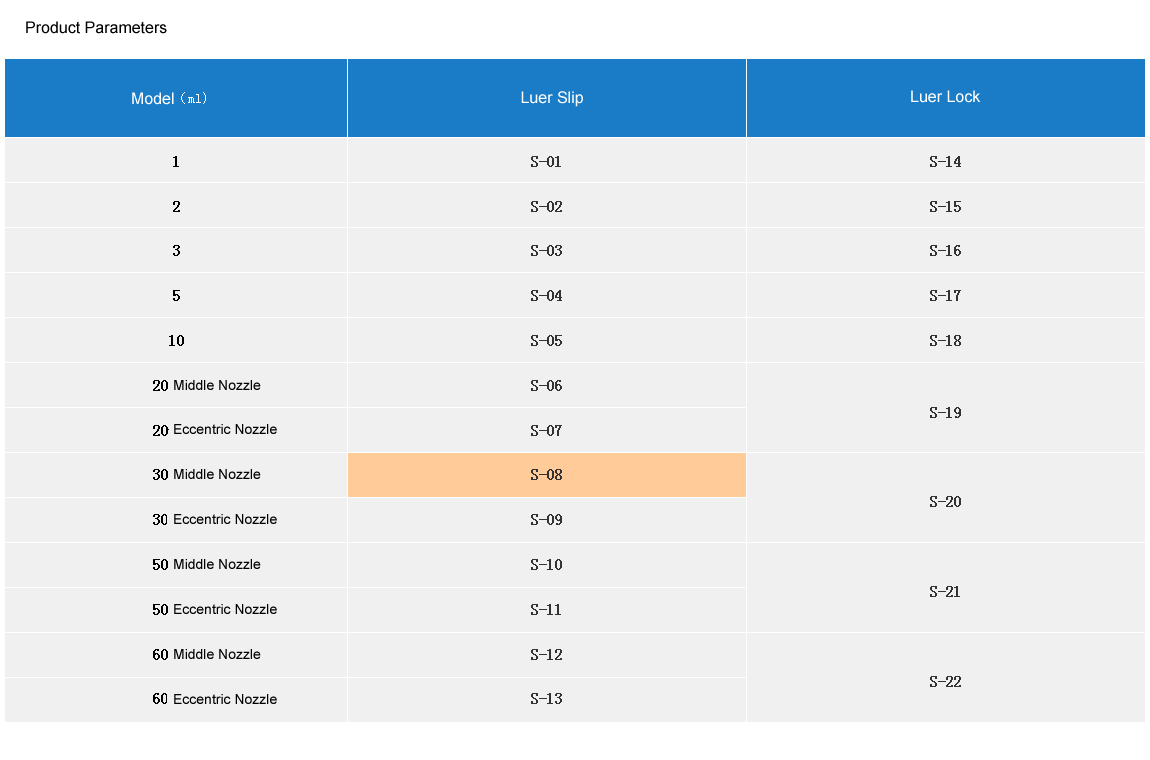Select the S-01 Luer Slip cell
This screenshot has width=1150, height=760.
click(x=546, y=162)
